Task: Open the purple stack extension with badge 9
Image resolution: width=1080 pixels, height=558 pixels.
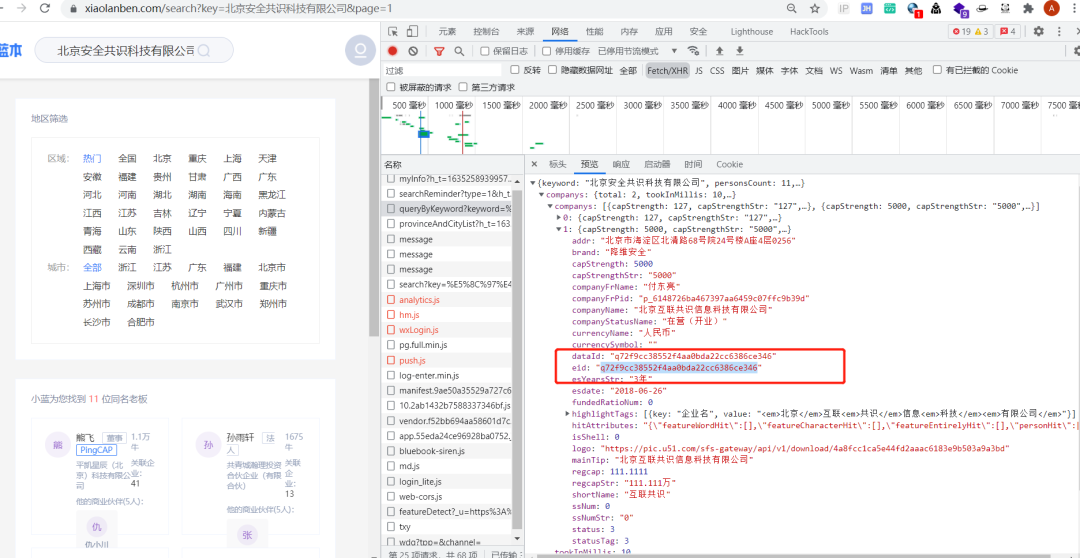Action: [x=960, y=10]
